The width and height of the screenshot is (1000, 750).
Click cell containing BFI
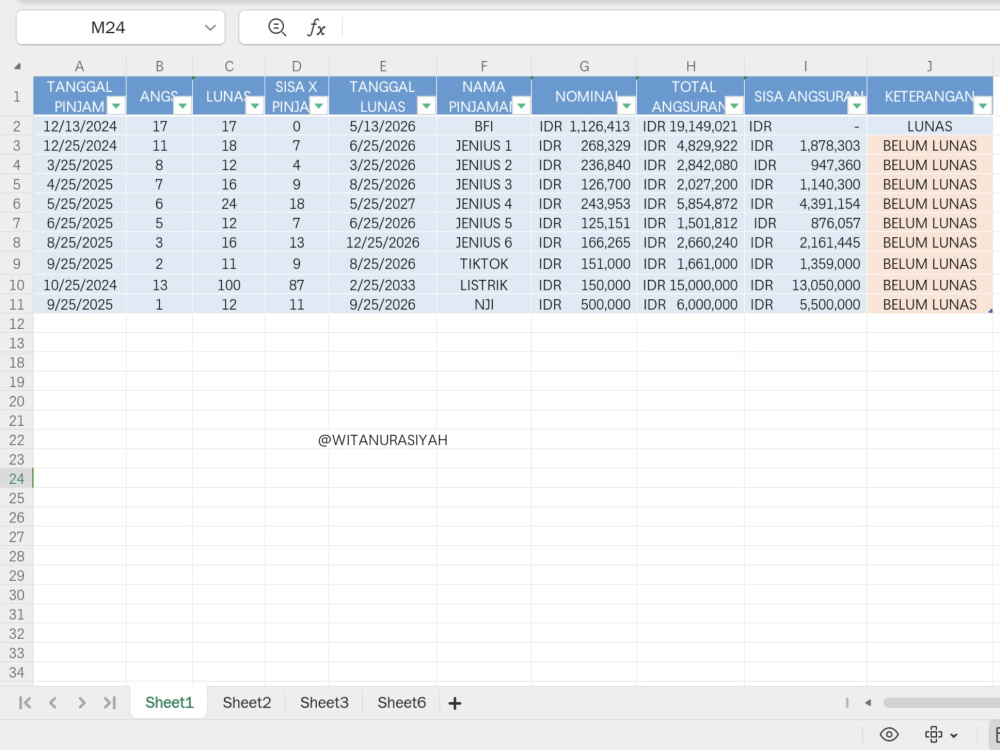(x=484, y=126)
